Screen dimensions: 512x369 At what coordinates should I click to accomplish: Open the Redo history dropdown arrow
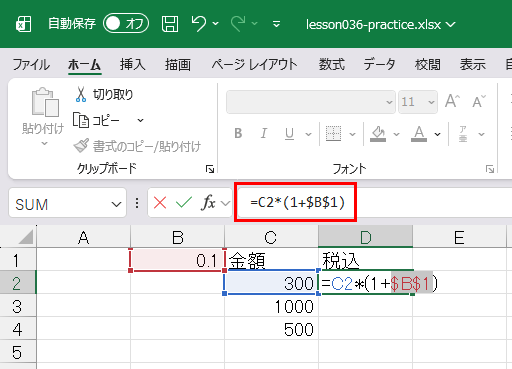click(x=255, y=24)
